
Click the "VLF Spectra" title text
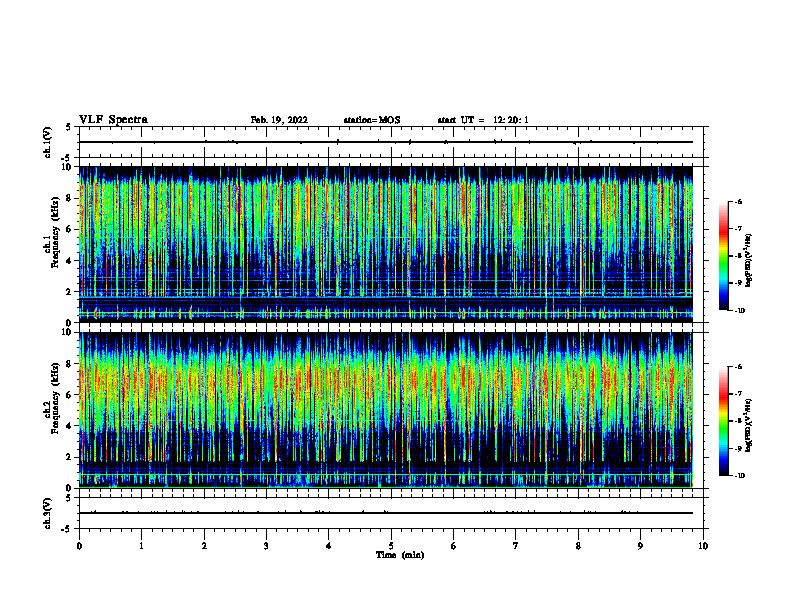113,120
